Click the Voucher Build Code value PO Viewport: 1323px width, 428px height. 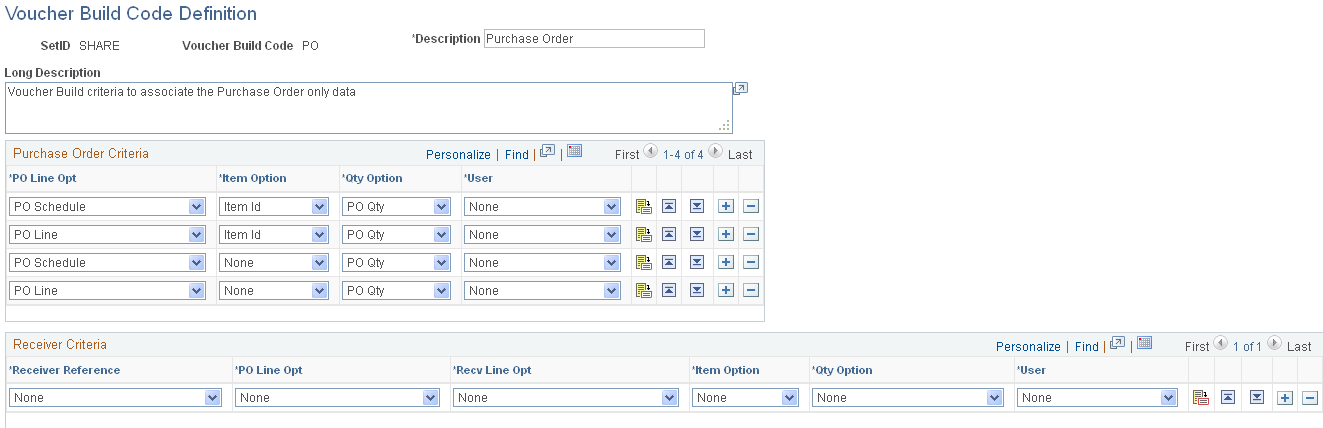pyautogui.click(x=310, y=46)
